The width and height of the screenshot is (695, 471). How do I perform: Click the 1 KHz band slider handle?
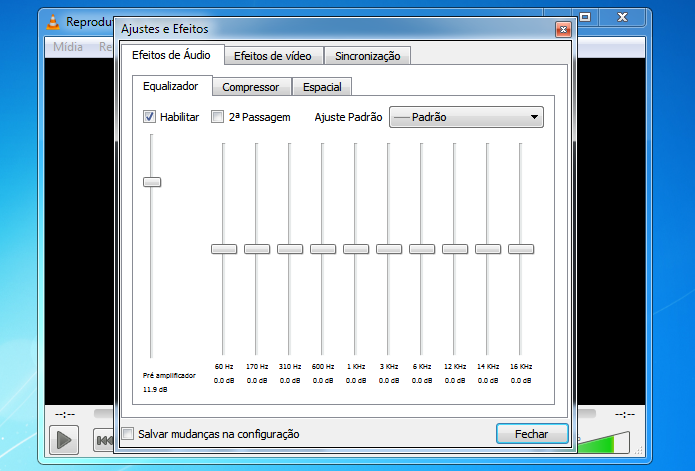(x=356, y=249)
